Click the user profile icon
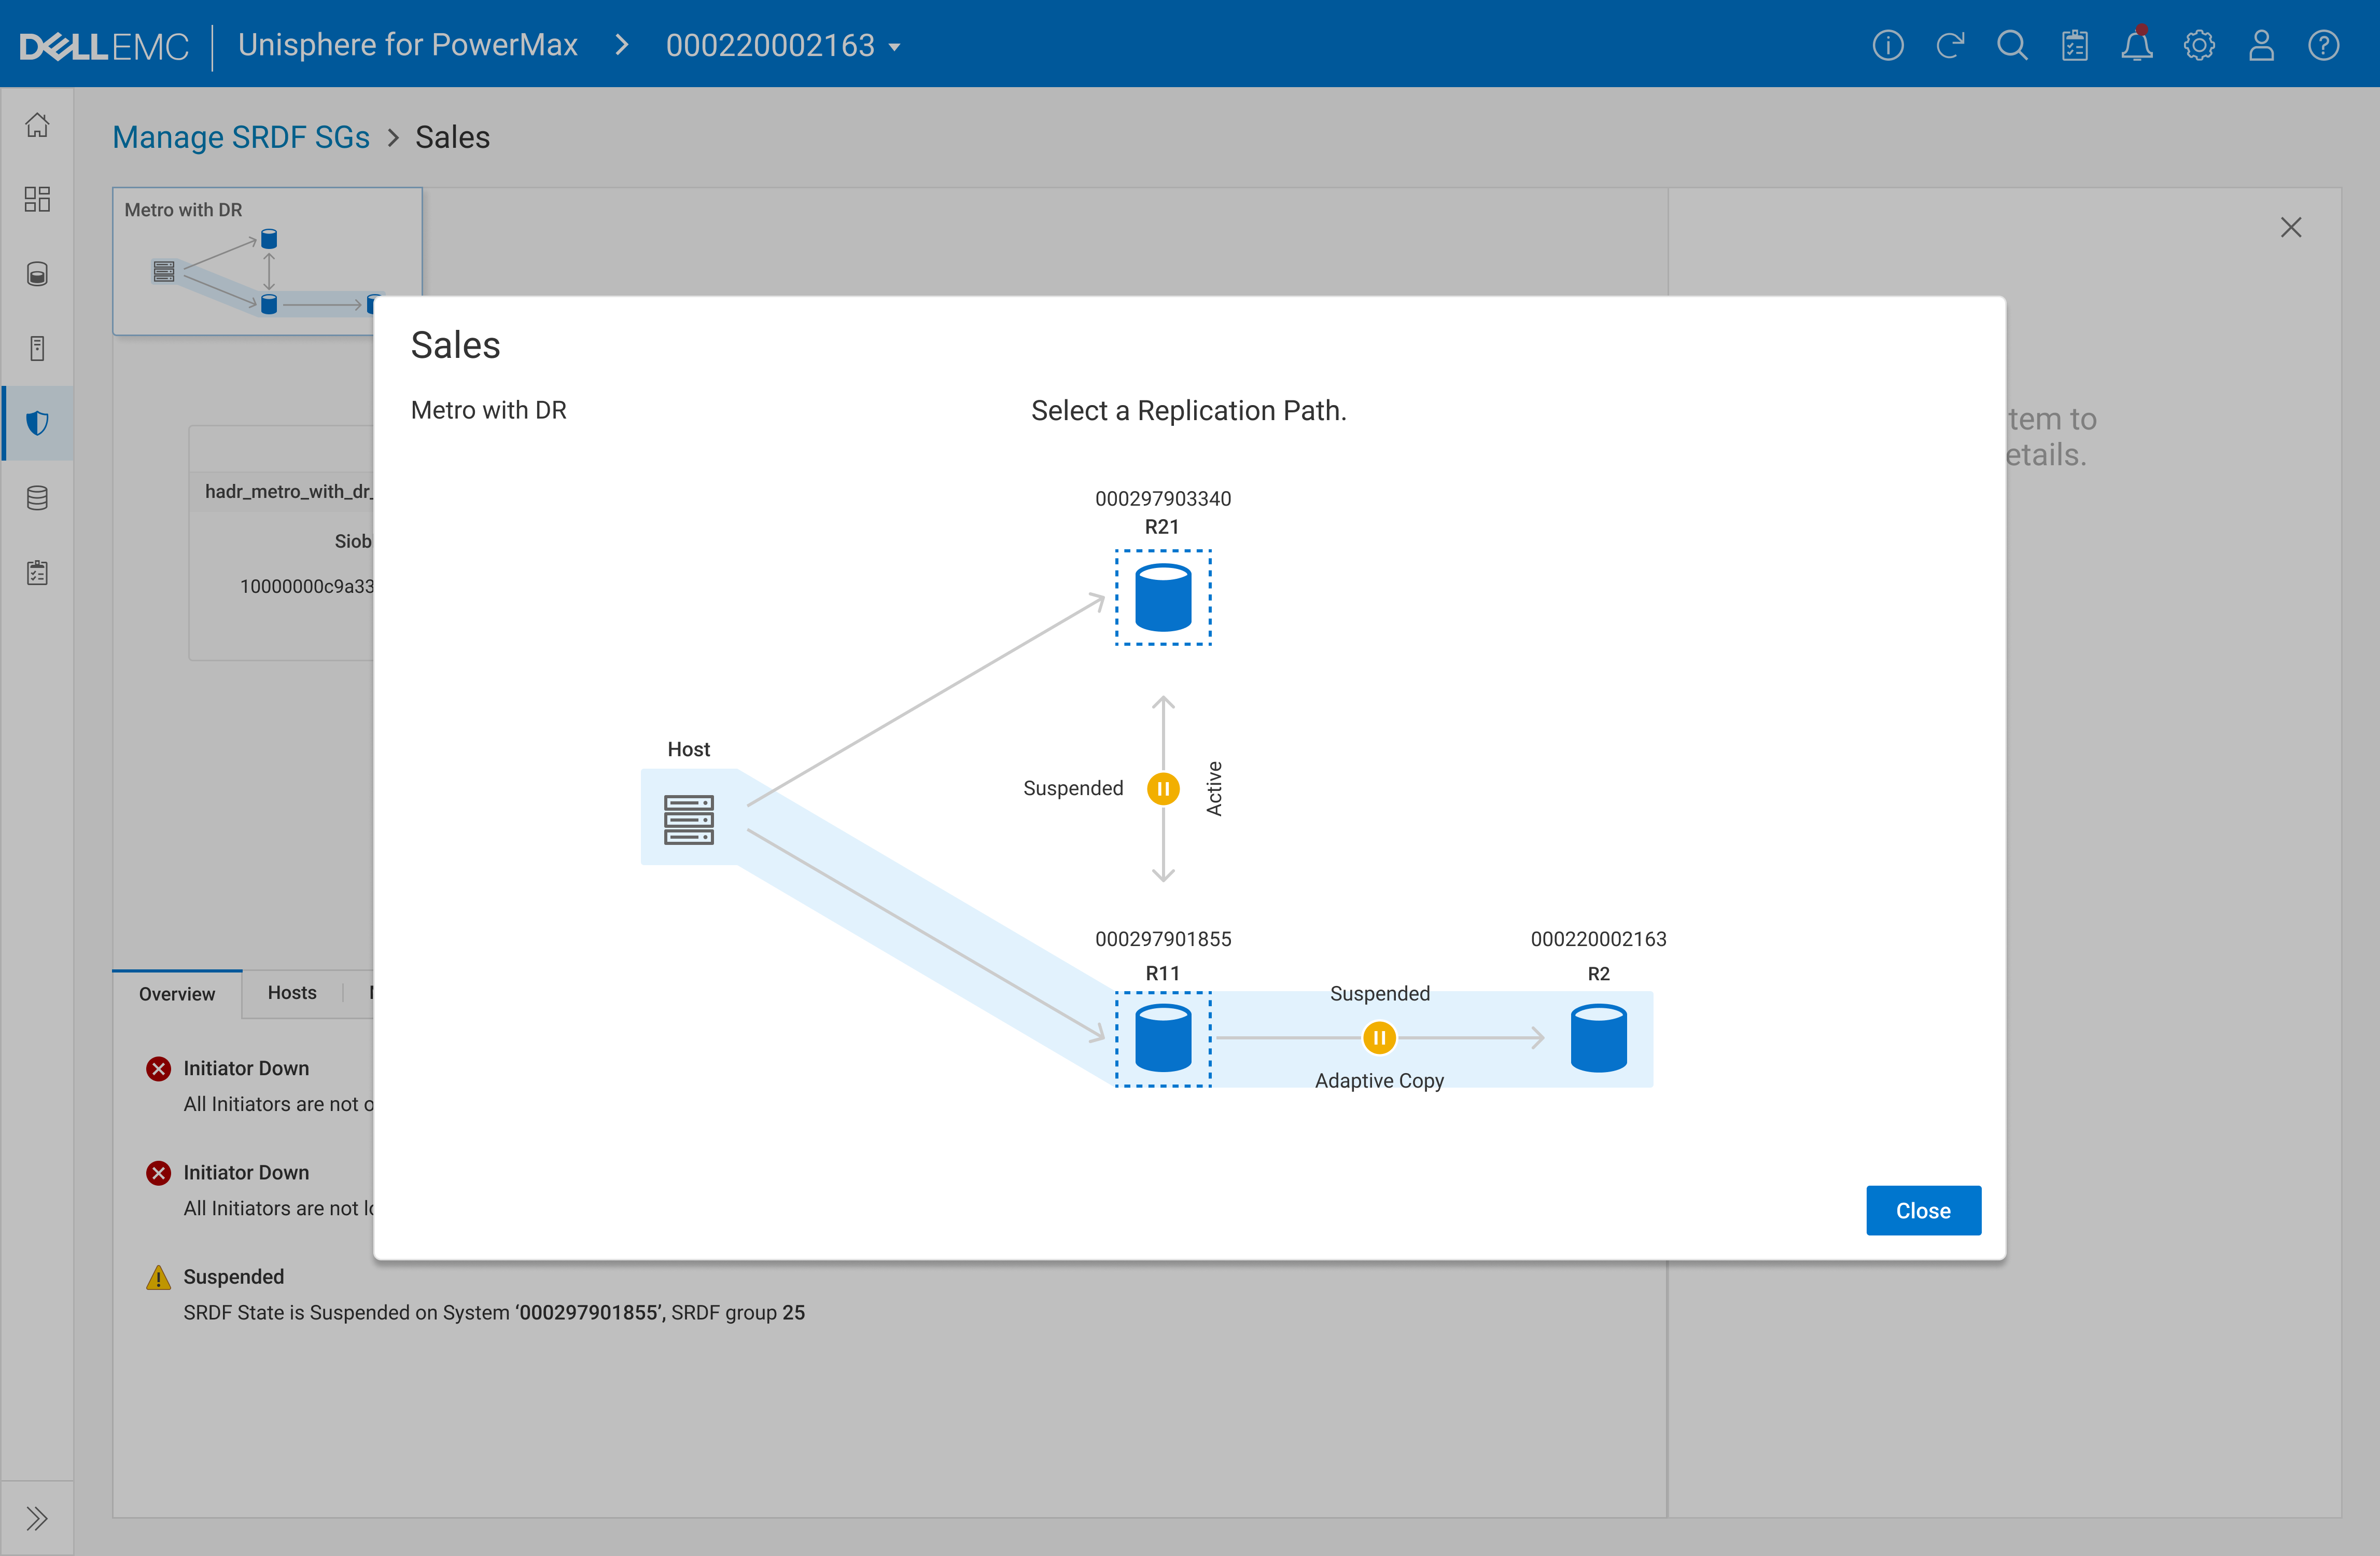This screenshot has width=2380, height=1556. [2261, 46]
